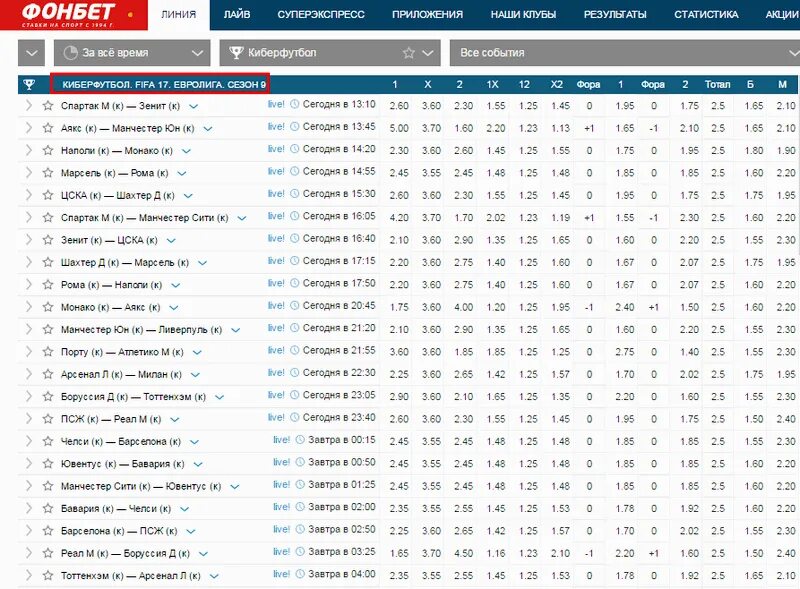Open markets chevron after Арсенал Л — Милан
The width and height of the screenshot is (800, 589).
pos(195,375)
